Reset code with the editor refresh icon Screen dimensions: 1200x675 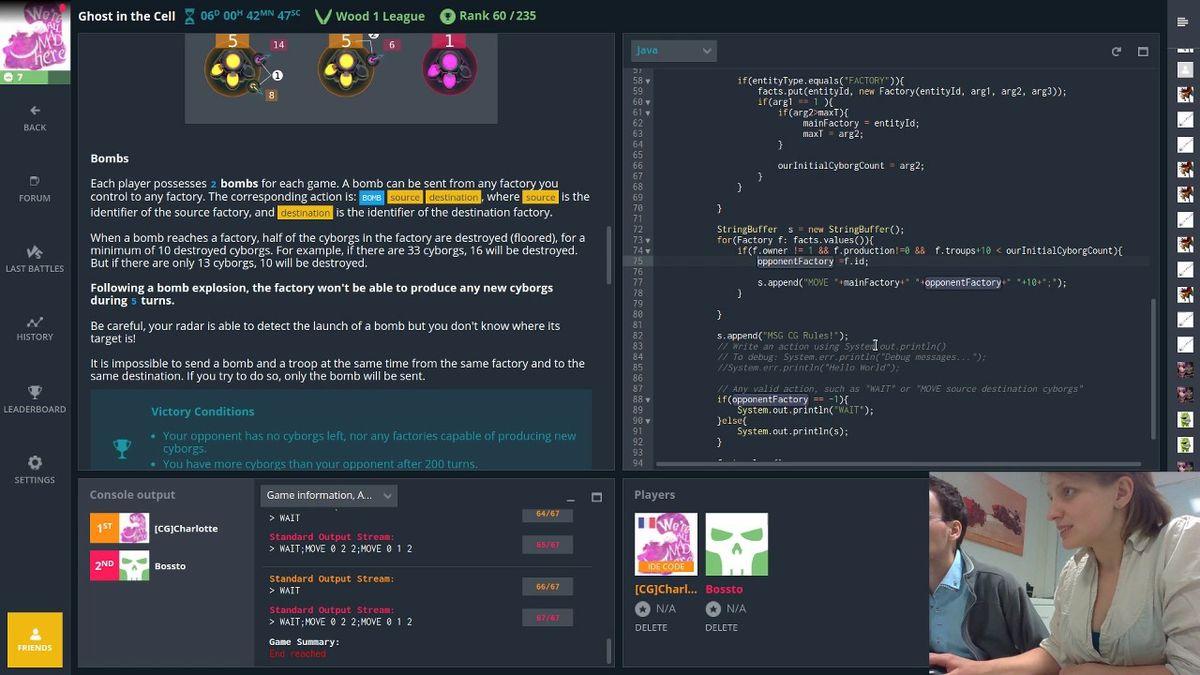[1116, 51]
